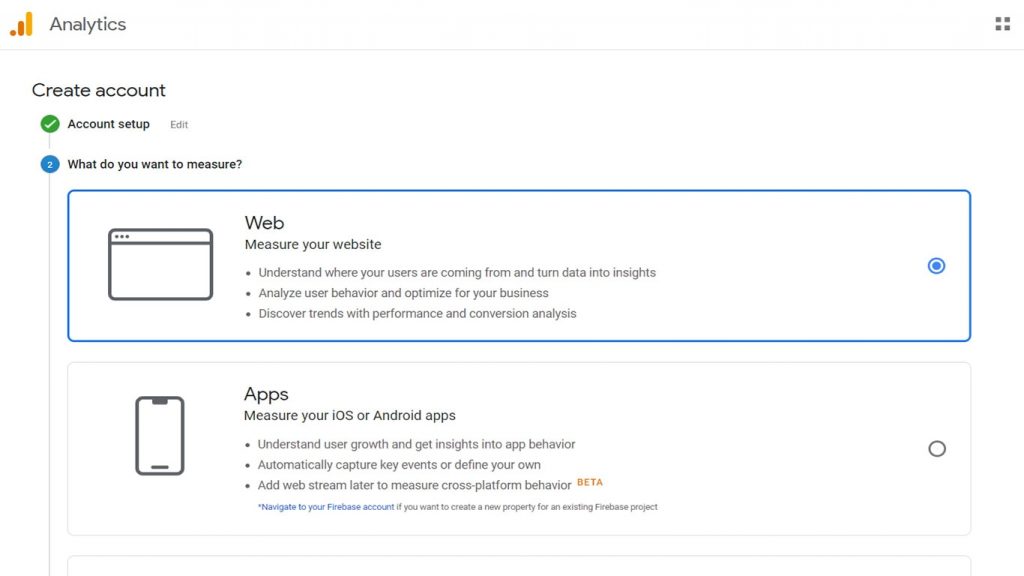Click the blue step 2 circle indicator

pos(50,164)
